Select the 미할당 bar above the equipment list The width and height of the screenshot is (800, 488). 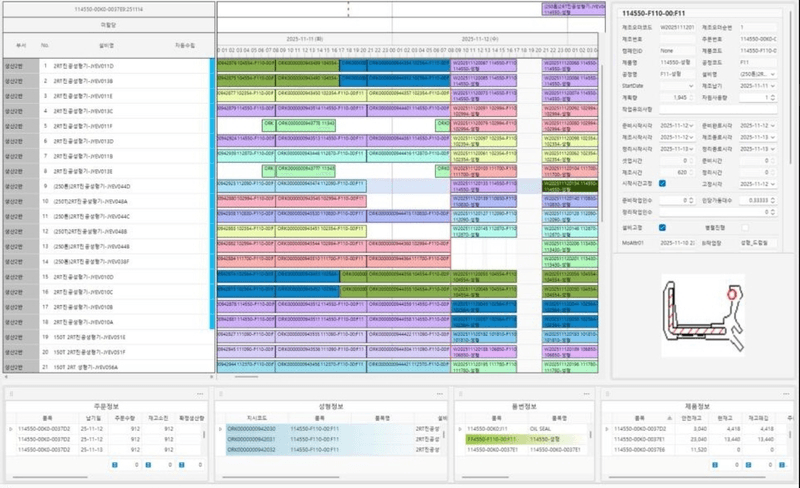109,25
